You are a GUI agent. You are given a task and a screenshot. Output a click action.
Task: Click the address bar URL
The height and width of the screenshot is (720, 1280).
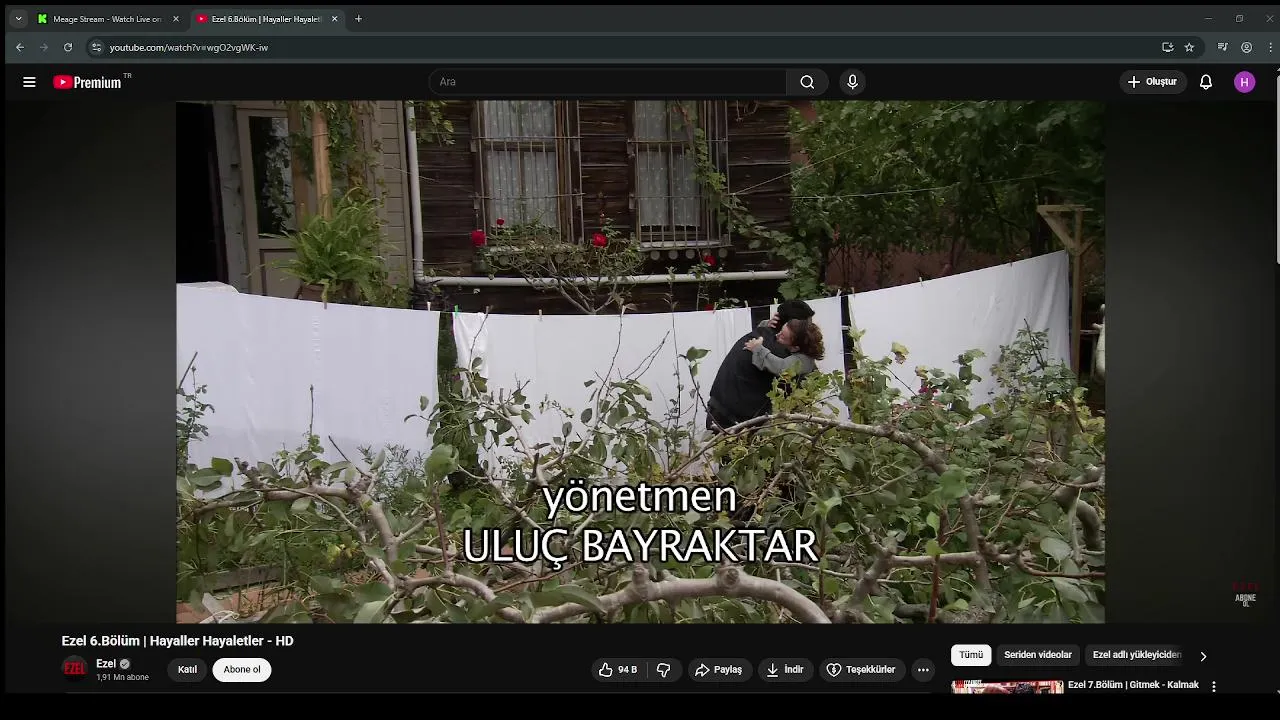(189, 47)
